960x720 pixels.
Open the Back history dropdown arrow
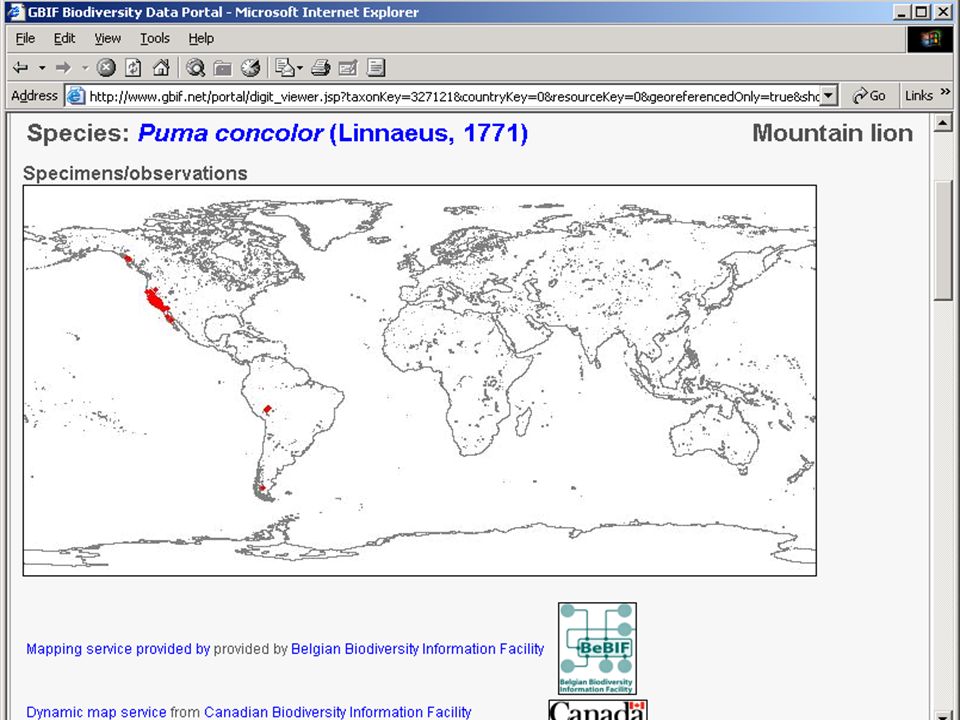point(42,67)
